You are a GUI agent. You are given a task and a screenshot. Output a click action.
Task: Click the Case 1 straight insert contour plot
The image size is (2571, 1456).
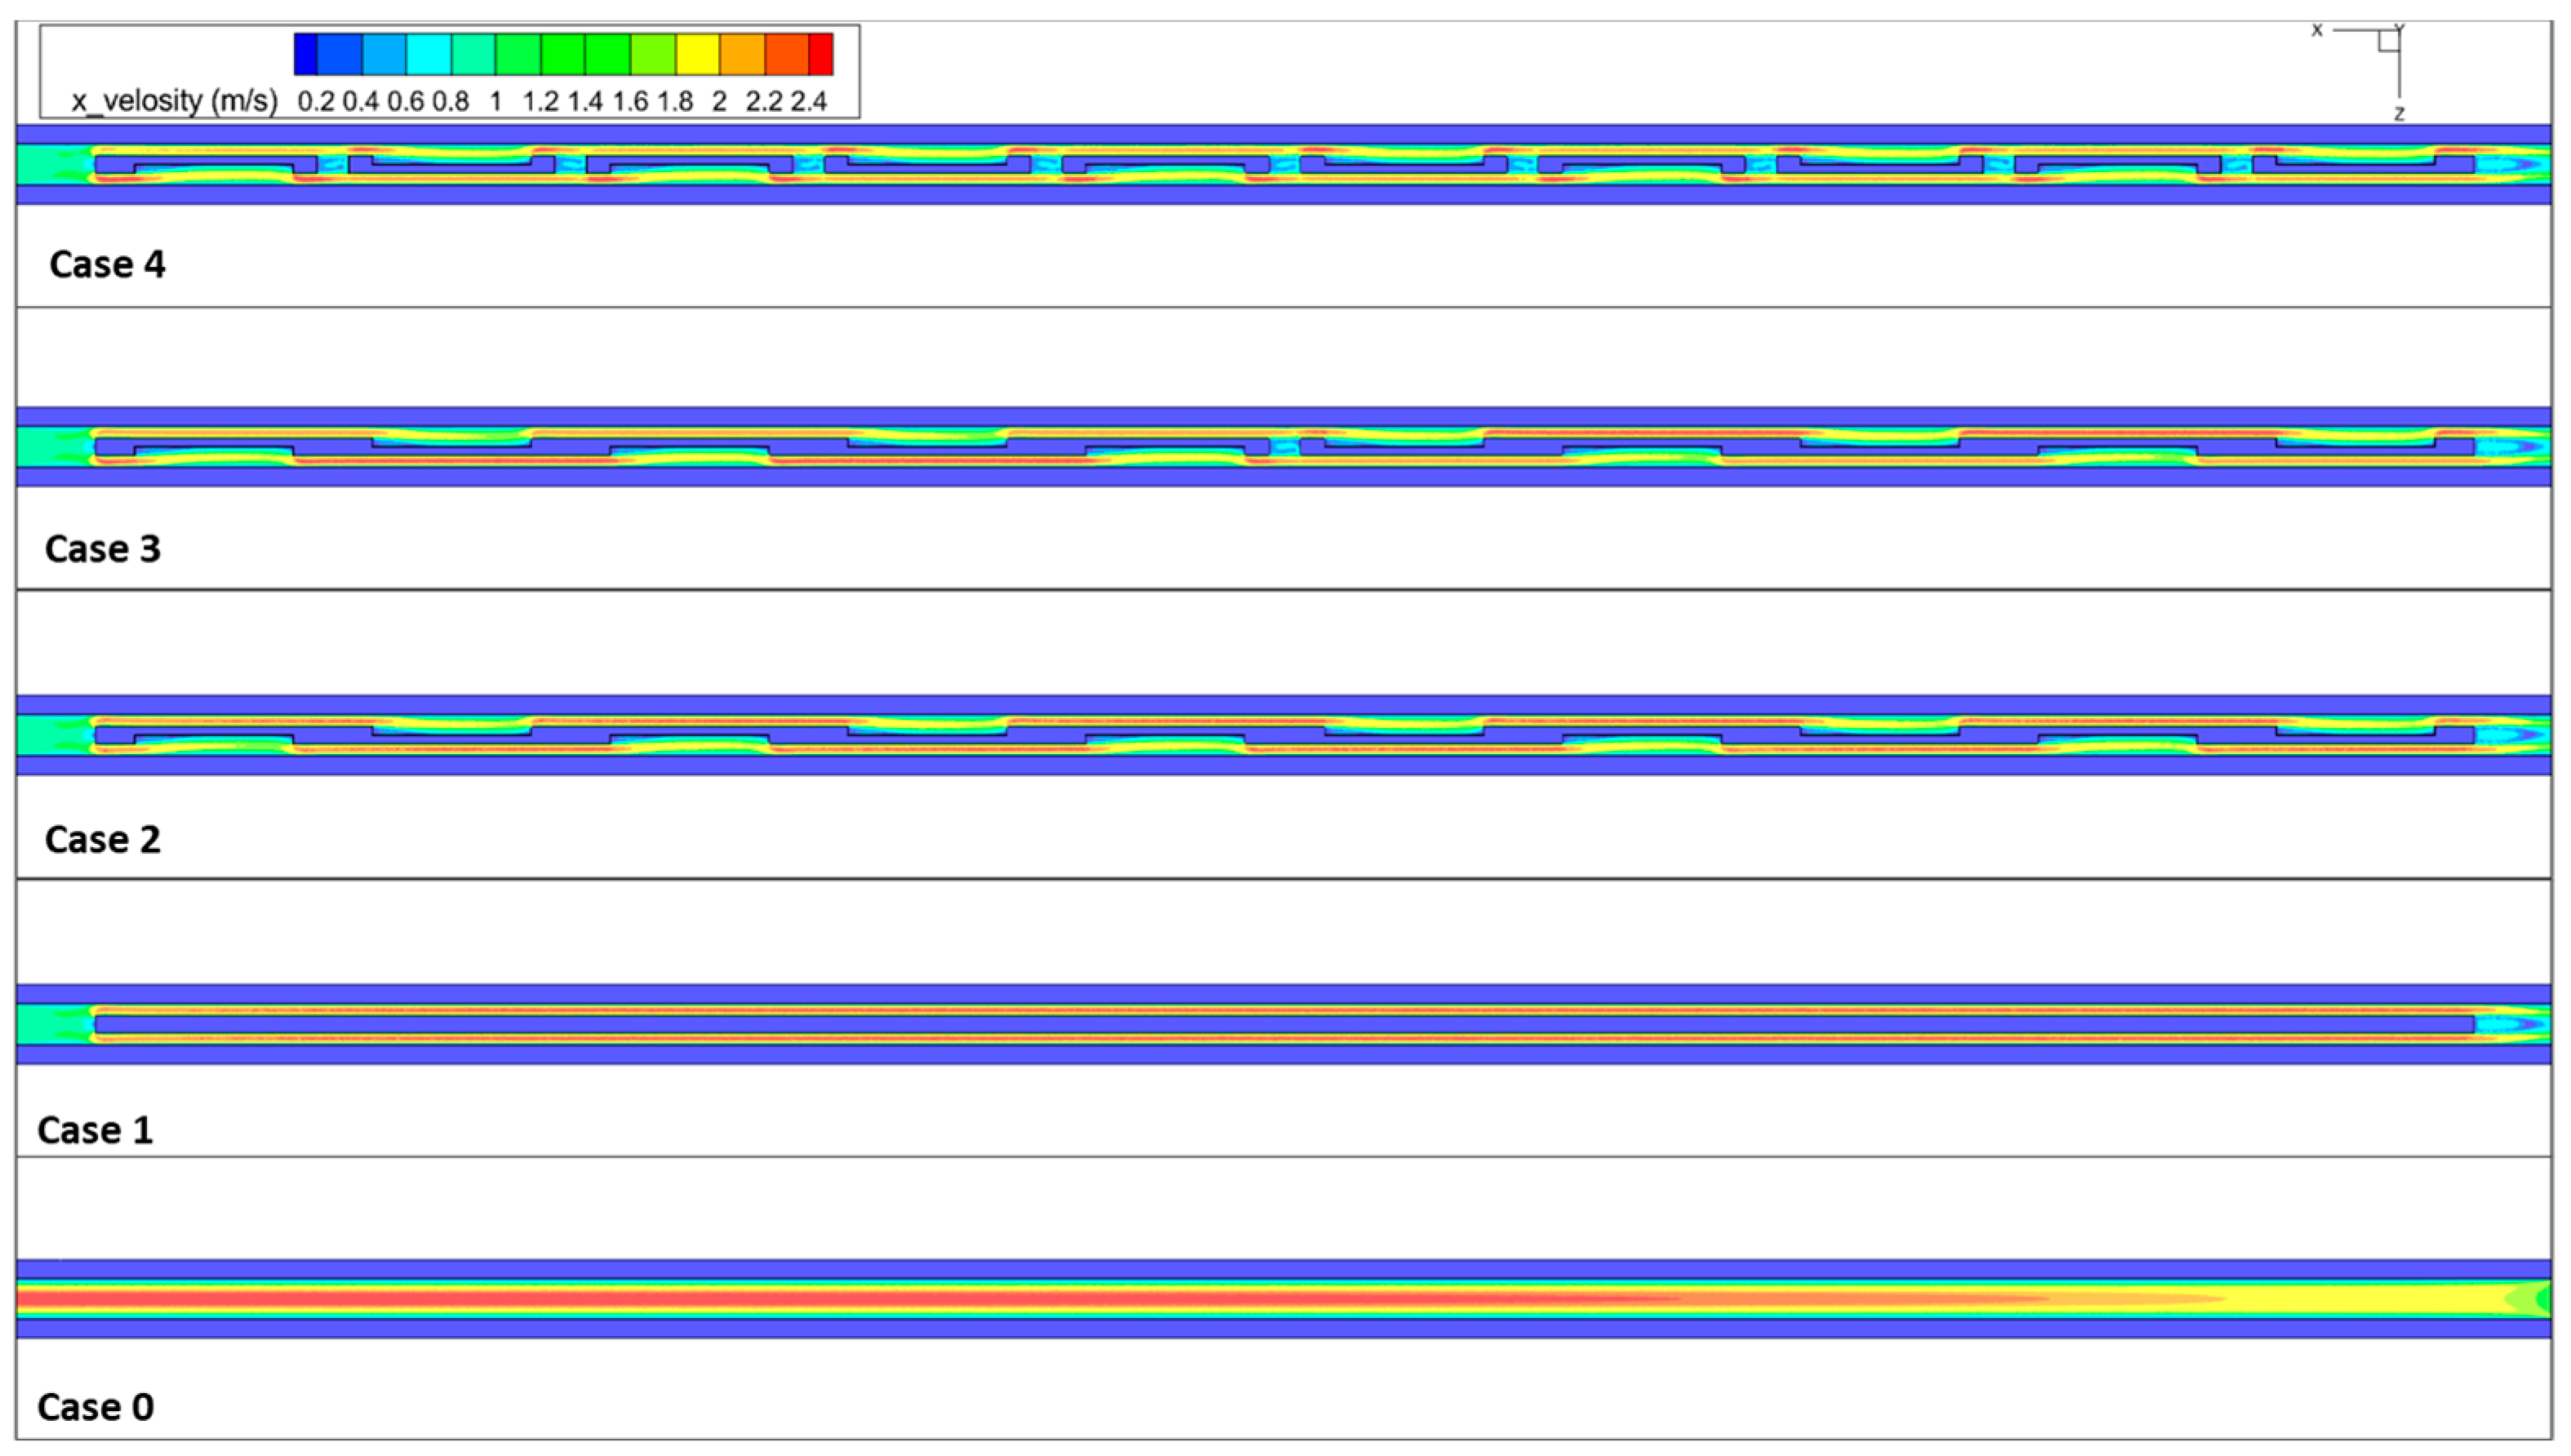click(1284, 1024)
